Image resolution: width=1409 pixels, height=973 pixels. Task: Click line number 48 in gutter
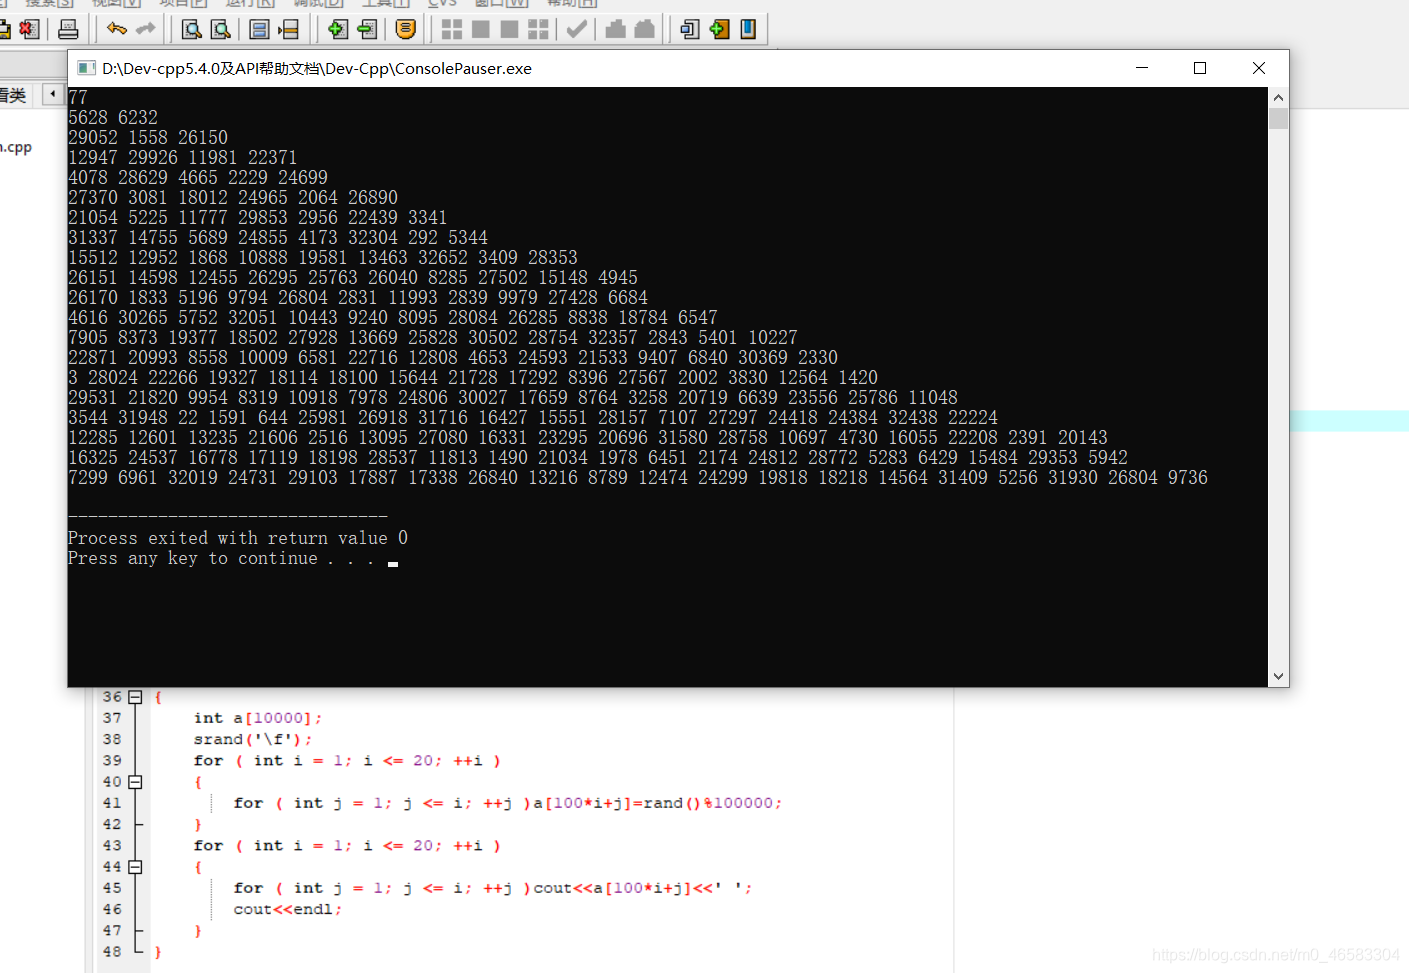[112, 952]
